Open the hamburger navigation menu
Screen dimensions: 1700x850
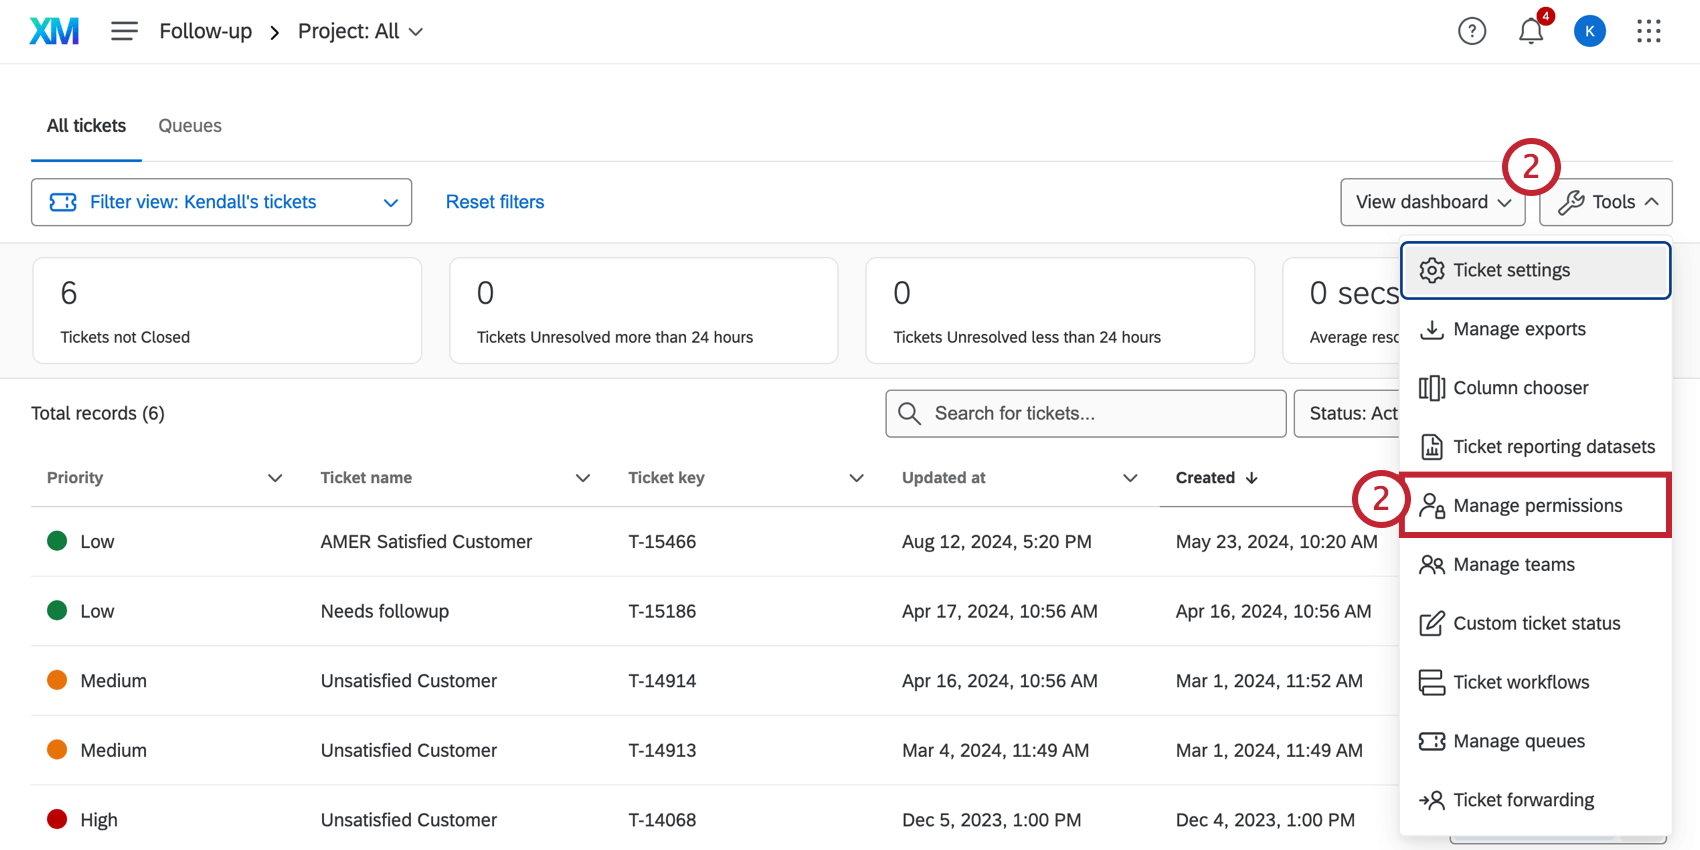[x=124, y=32]
